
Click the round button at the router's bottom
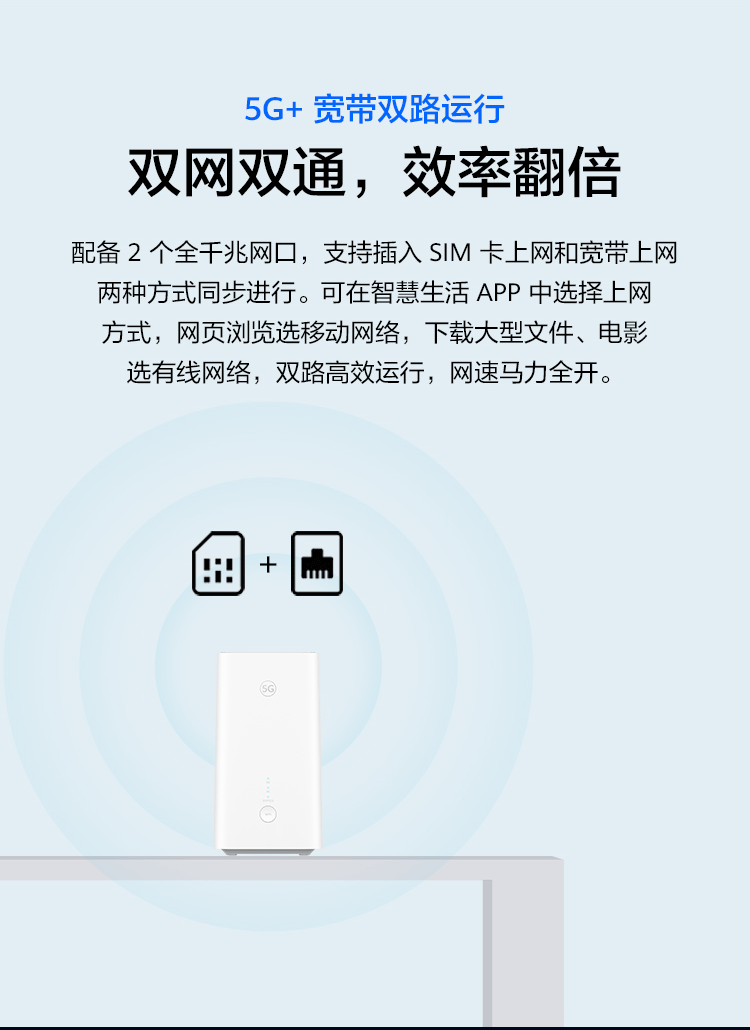click(x=267, y=815)
